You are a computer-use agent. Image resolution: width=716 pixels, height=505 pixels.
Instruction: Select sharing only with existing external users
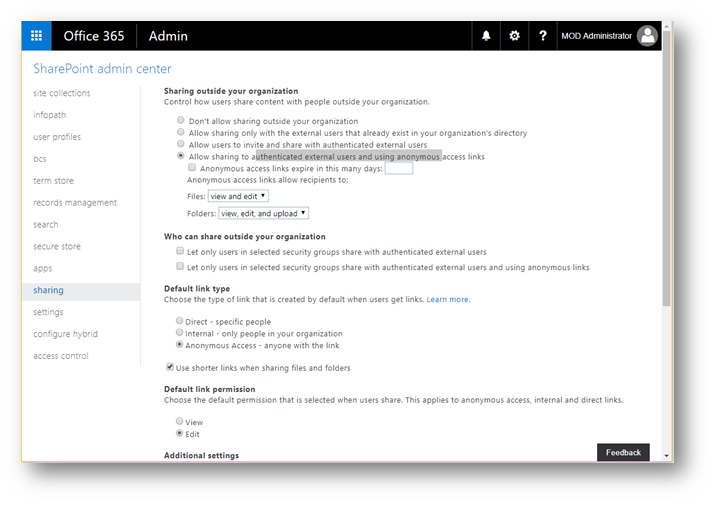click(x=181, y=132)
